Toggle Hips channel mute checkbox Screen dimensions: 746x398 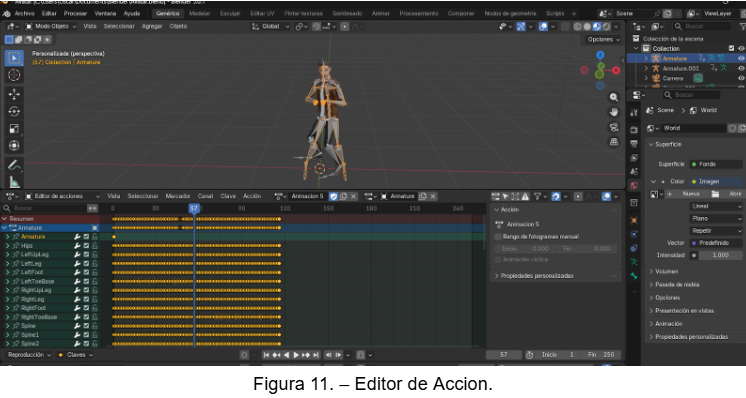86,245
